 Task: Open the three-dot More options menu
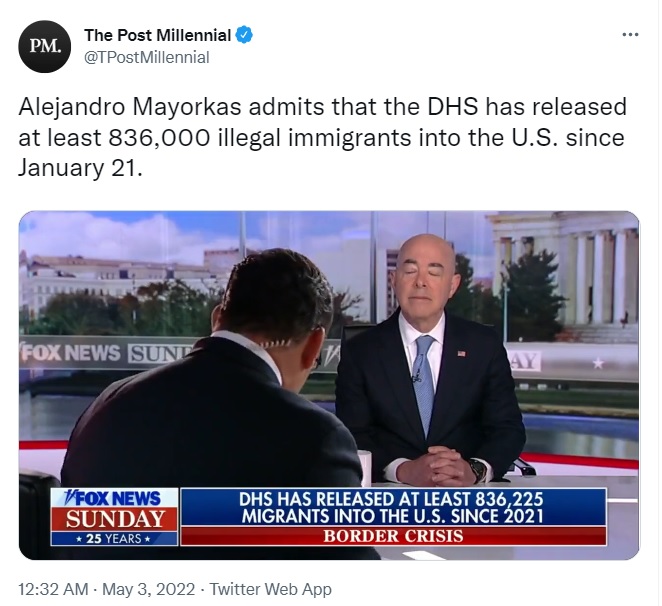pos(630,35)
